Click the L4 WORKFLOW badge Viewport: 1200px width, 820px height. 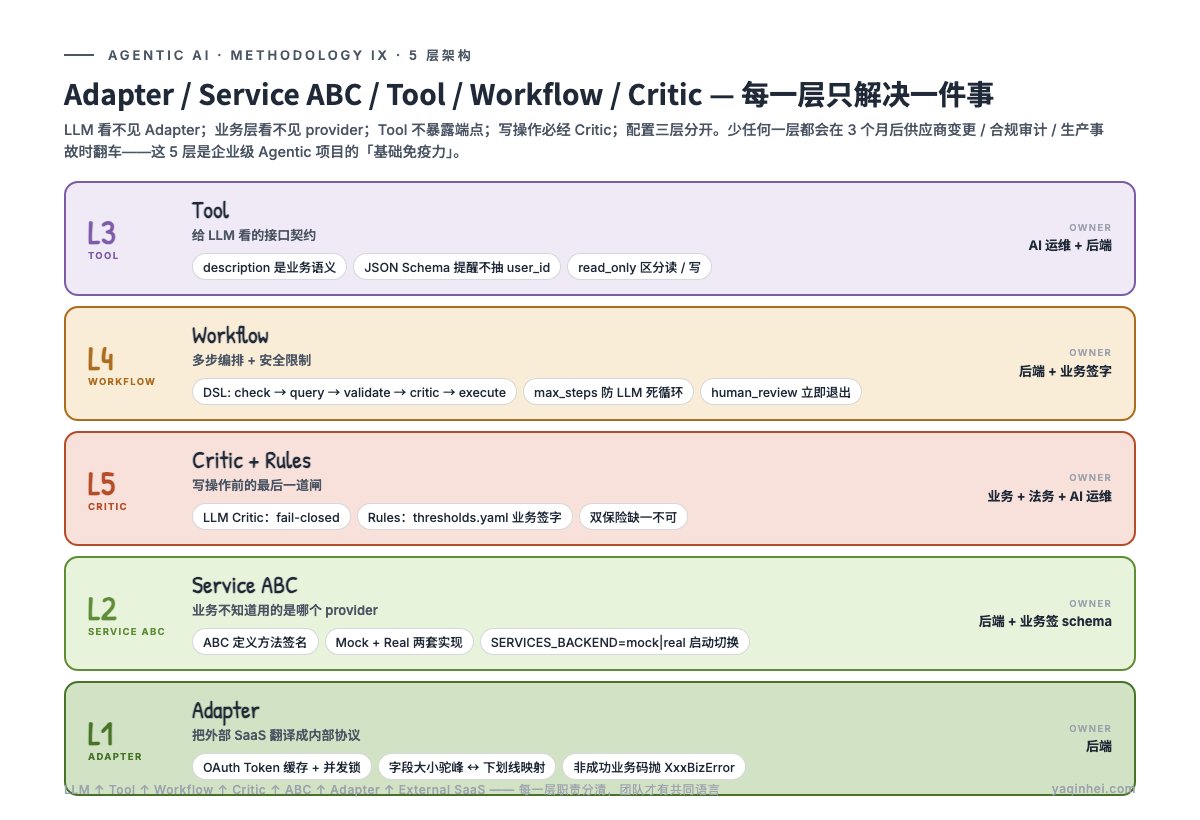121,365
